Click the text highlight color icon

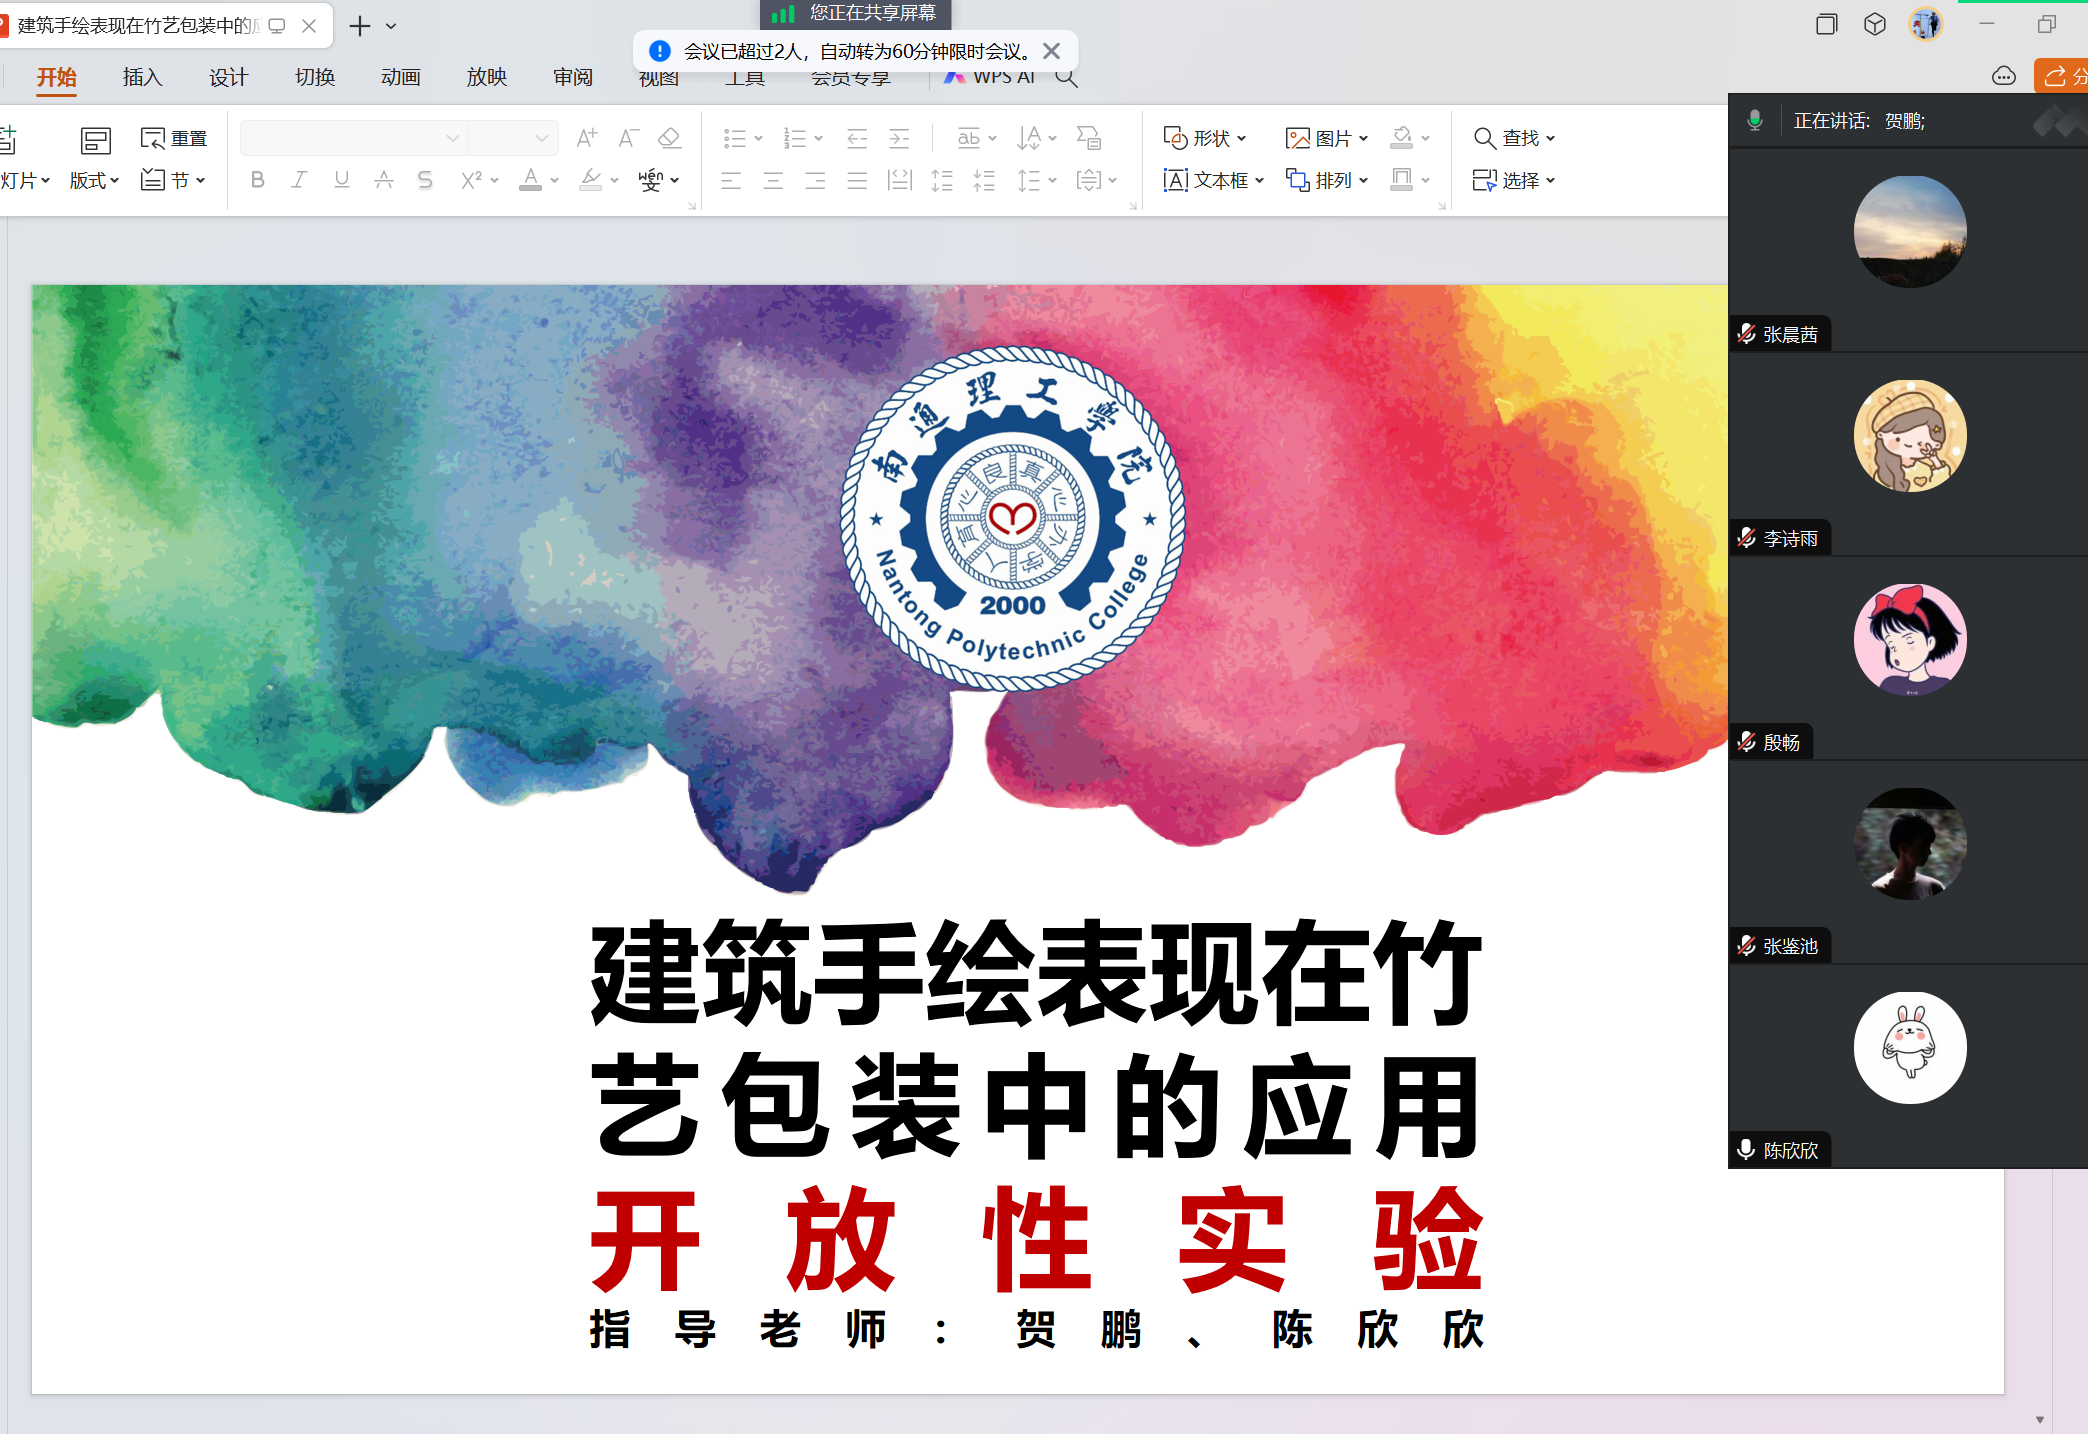tap(591, 180)
